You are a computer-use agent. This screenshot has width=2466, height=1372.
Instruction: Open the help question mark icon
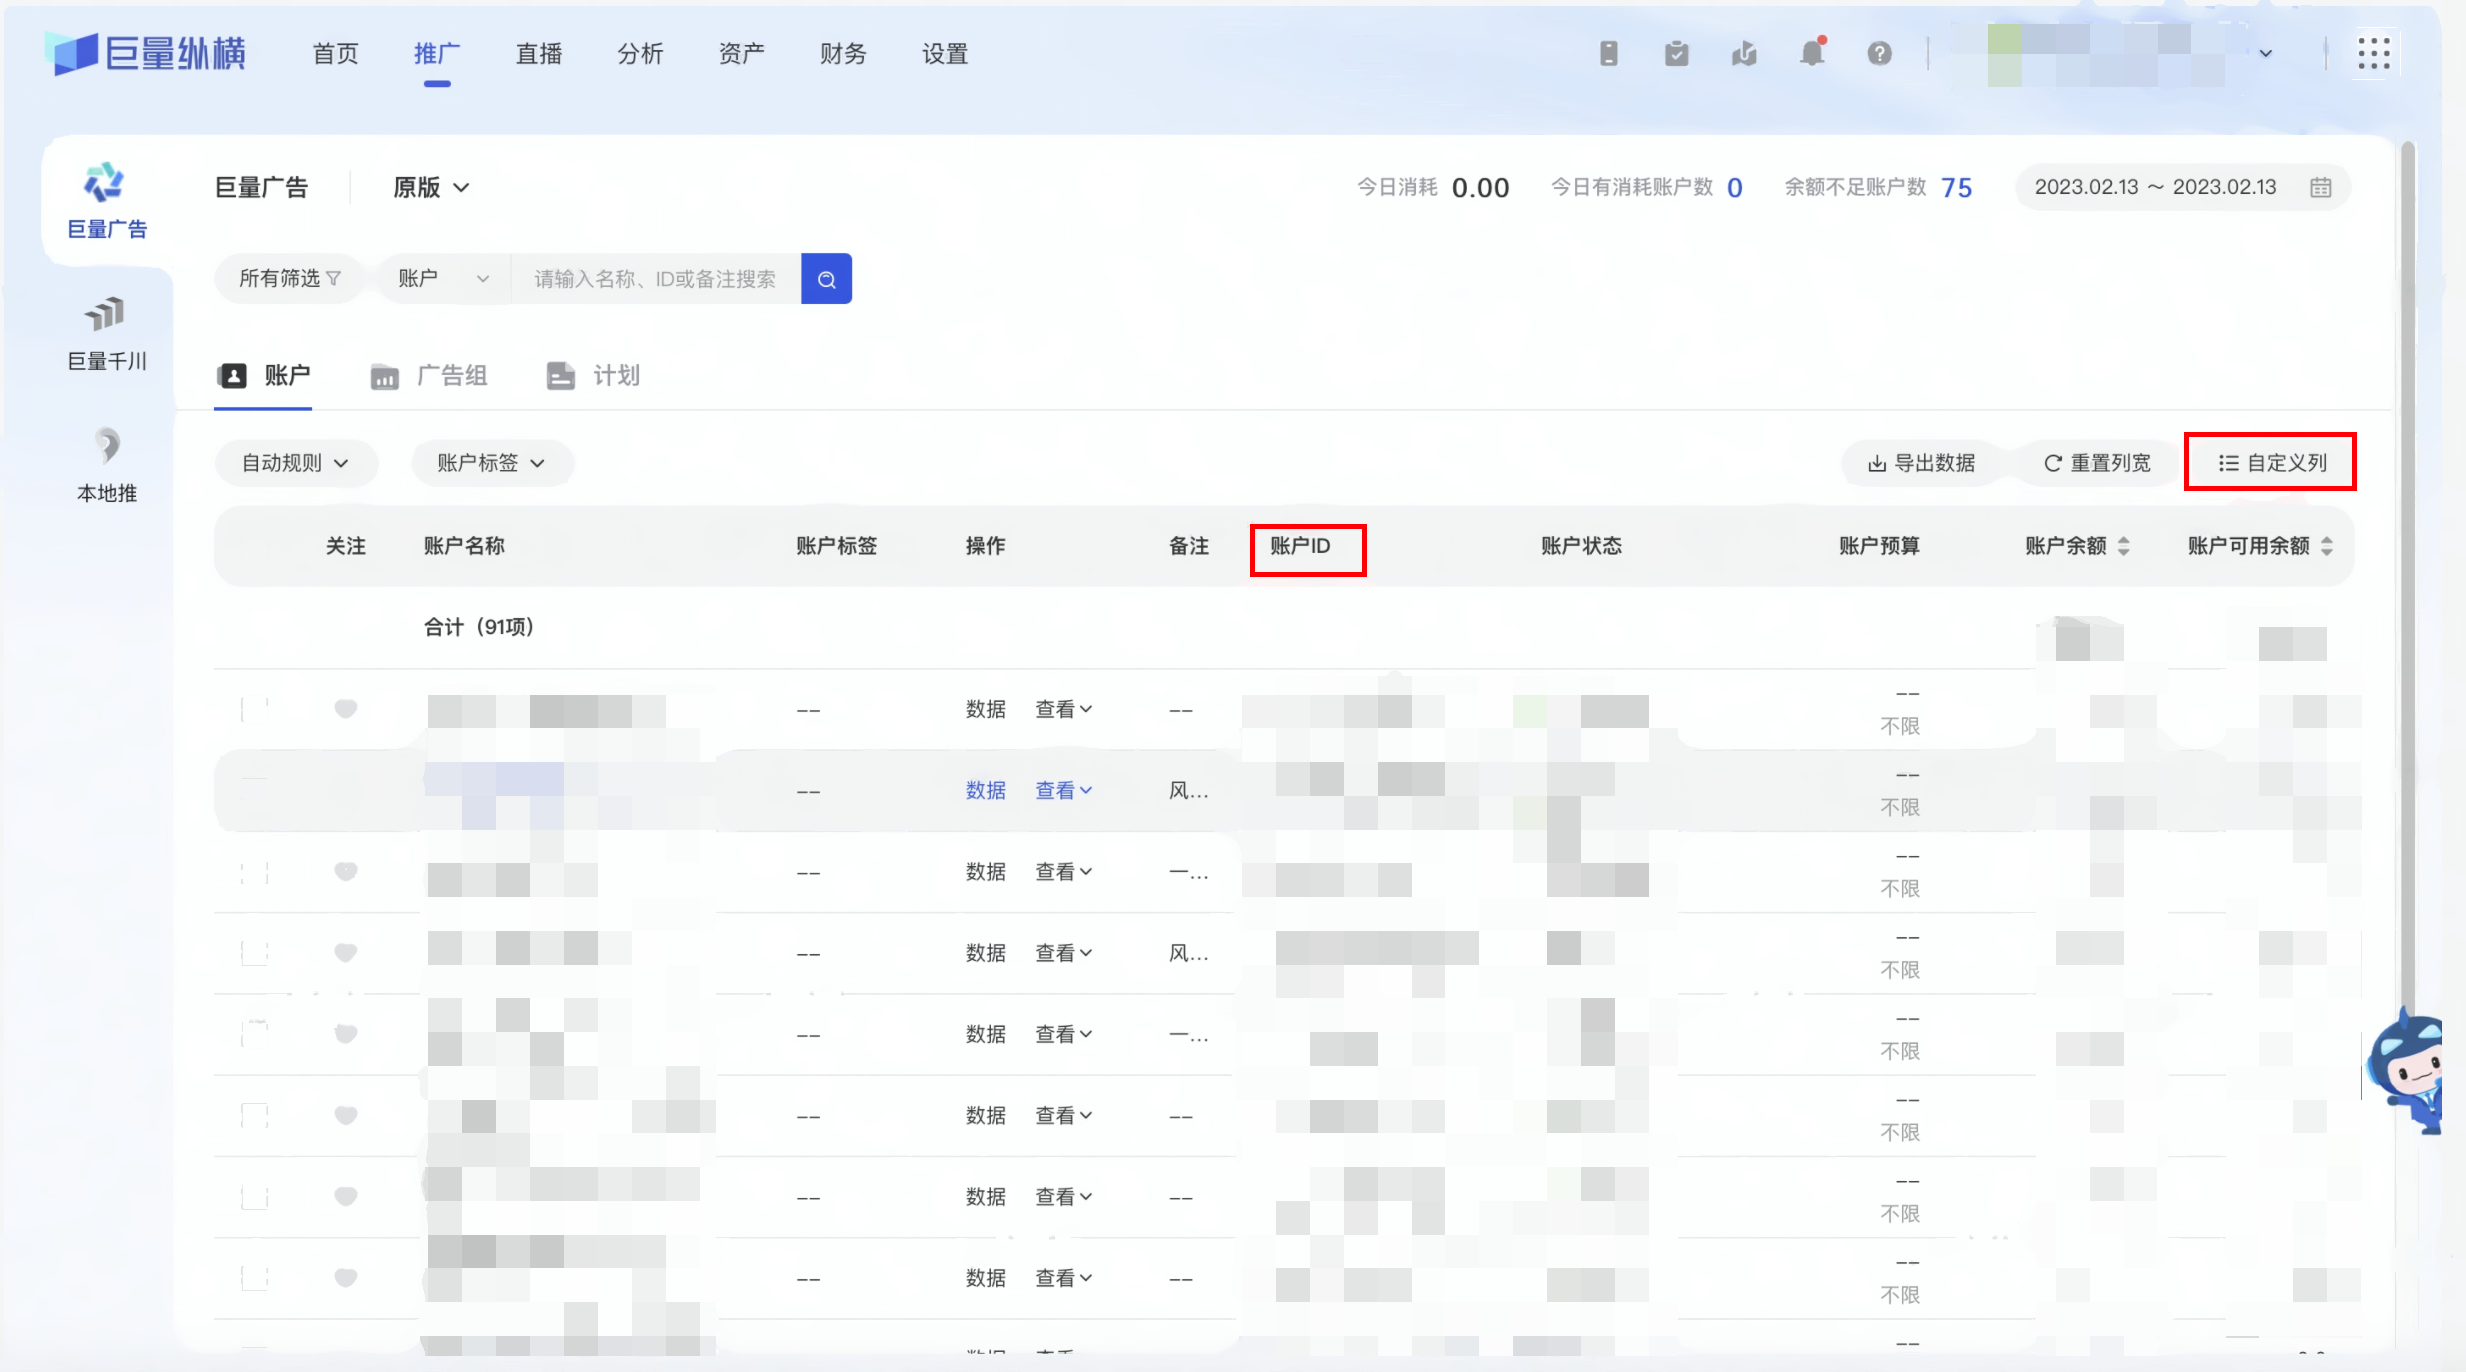[x=1880, y=53]
